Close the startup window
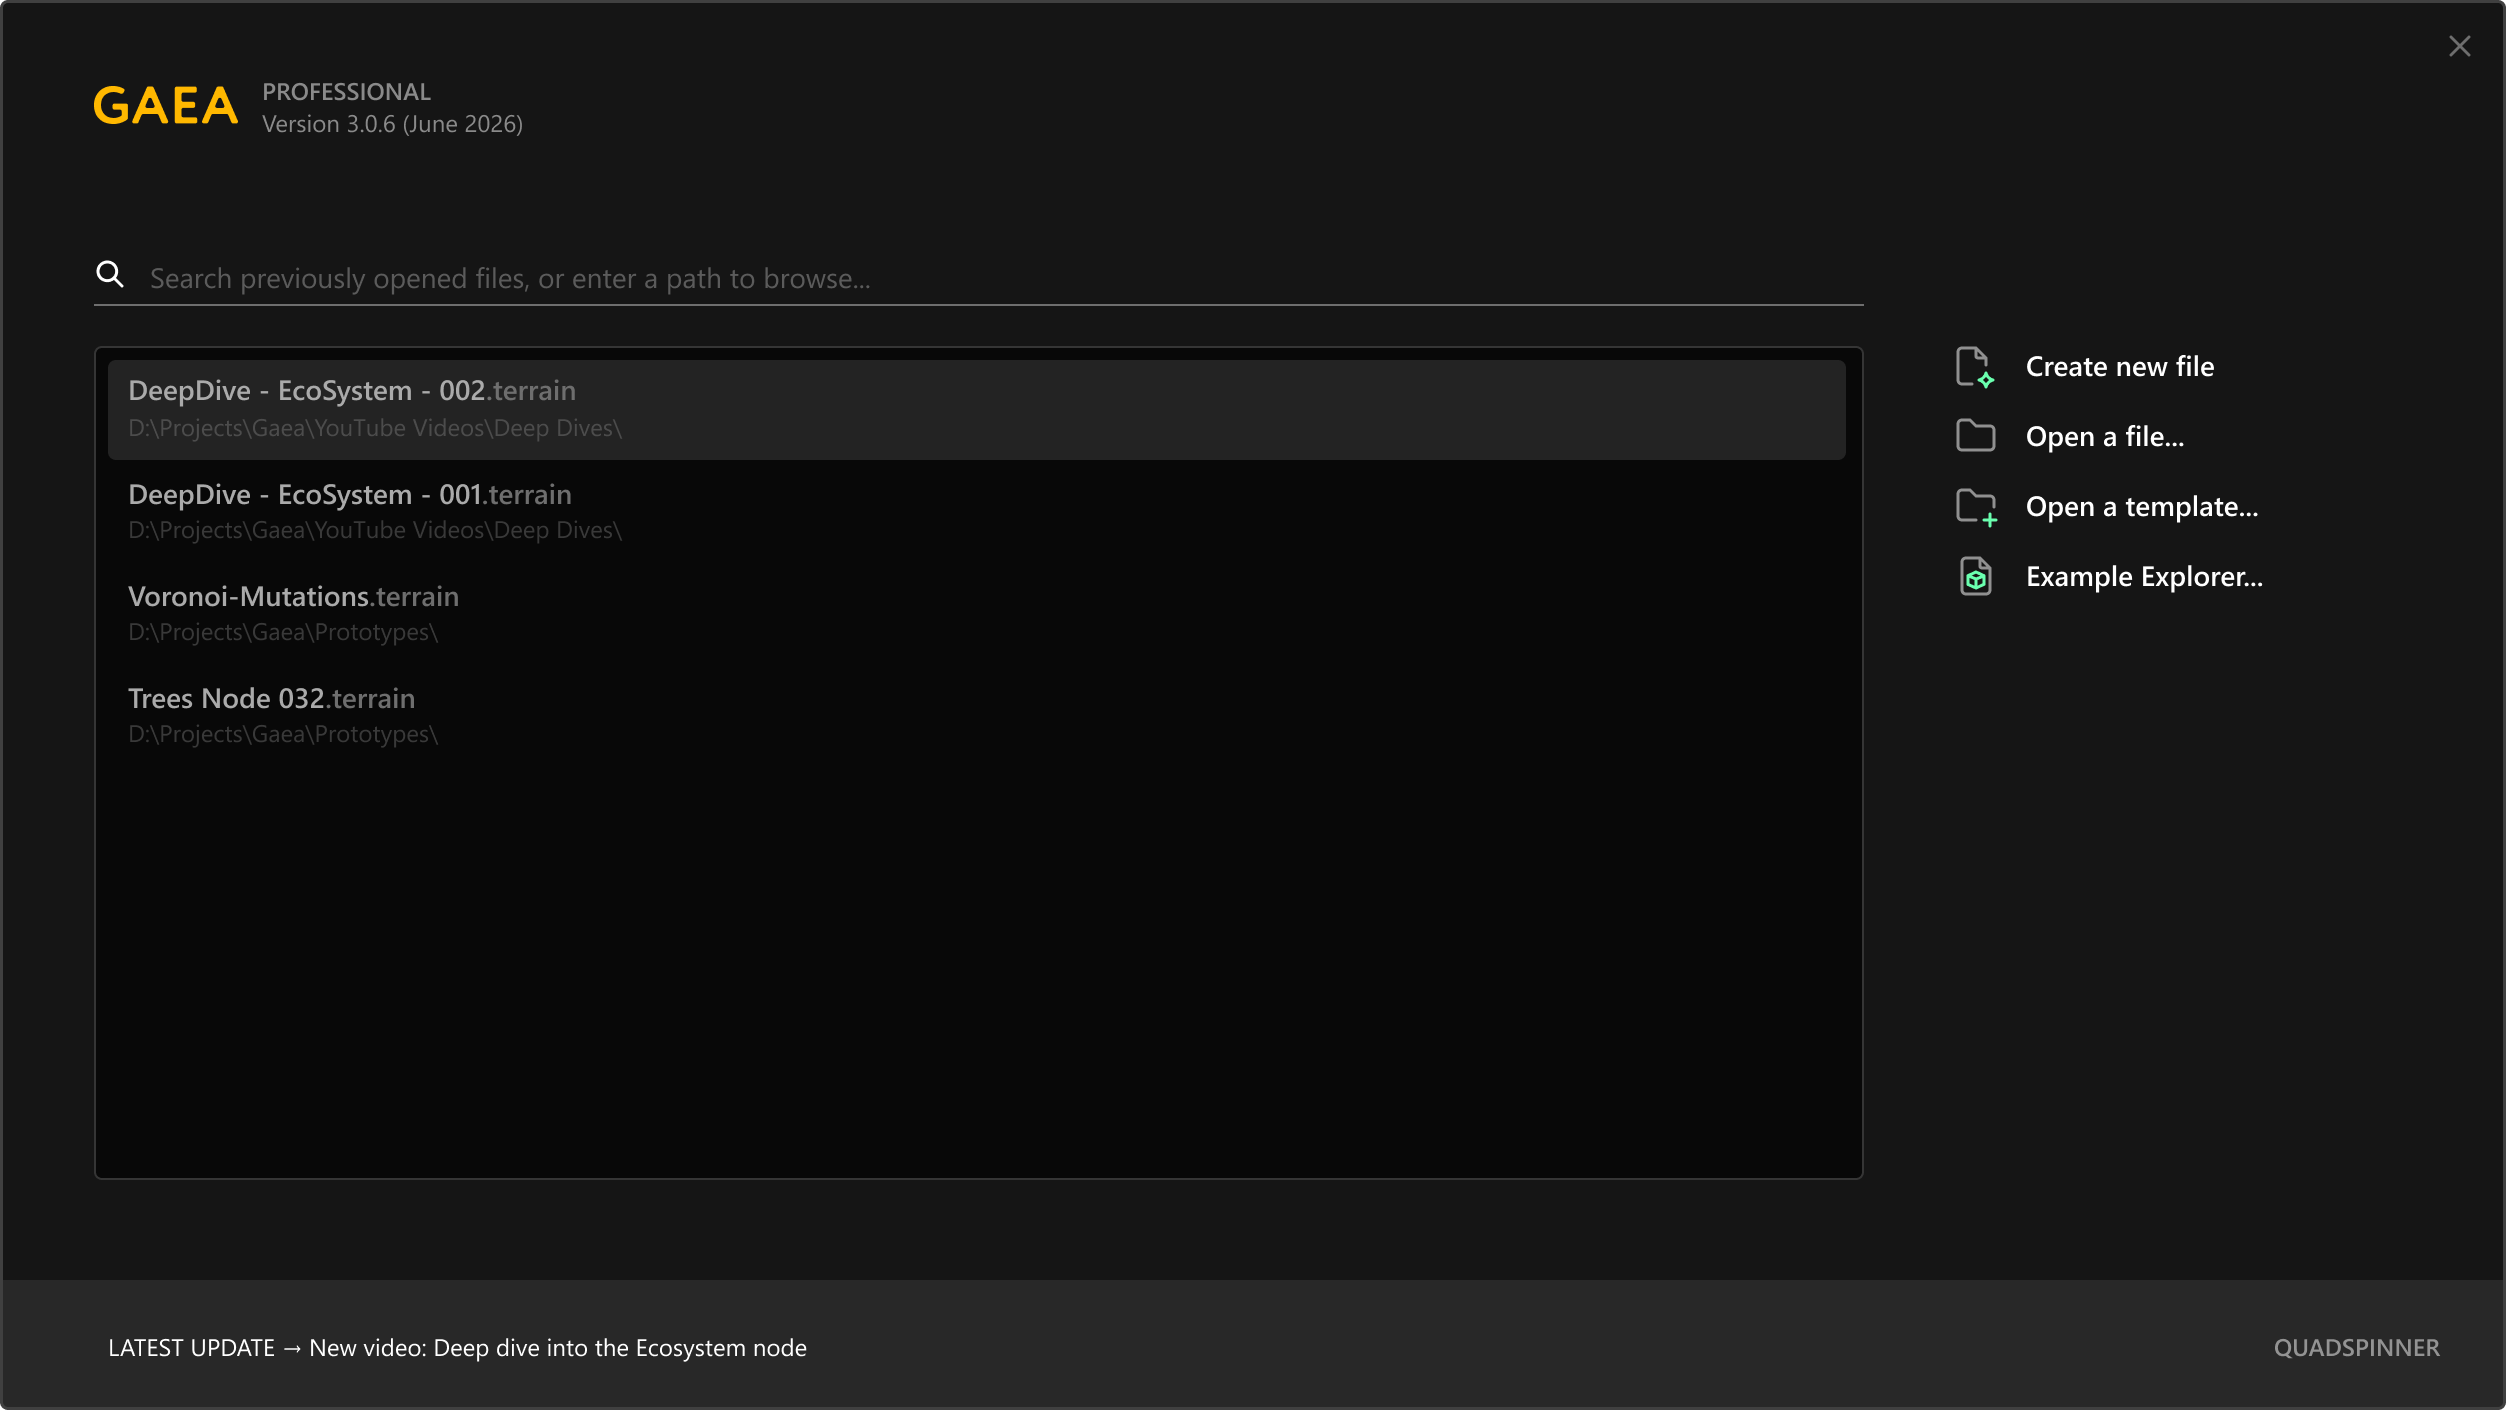Screen dimensions: 2506x1410 coord(2459,46)
